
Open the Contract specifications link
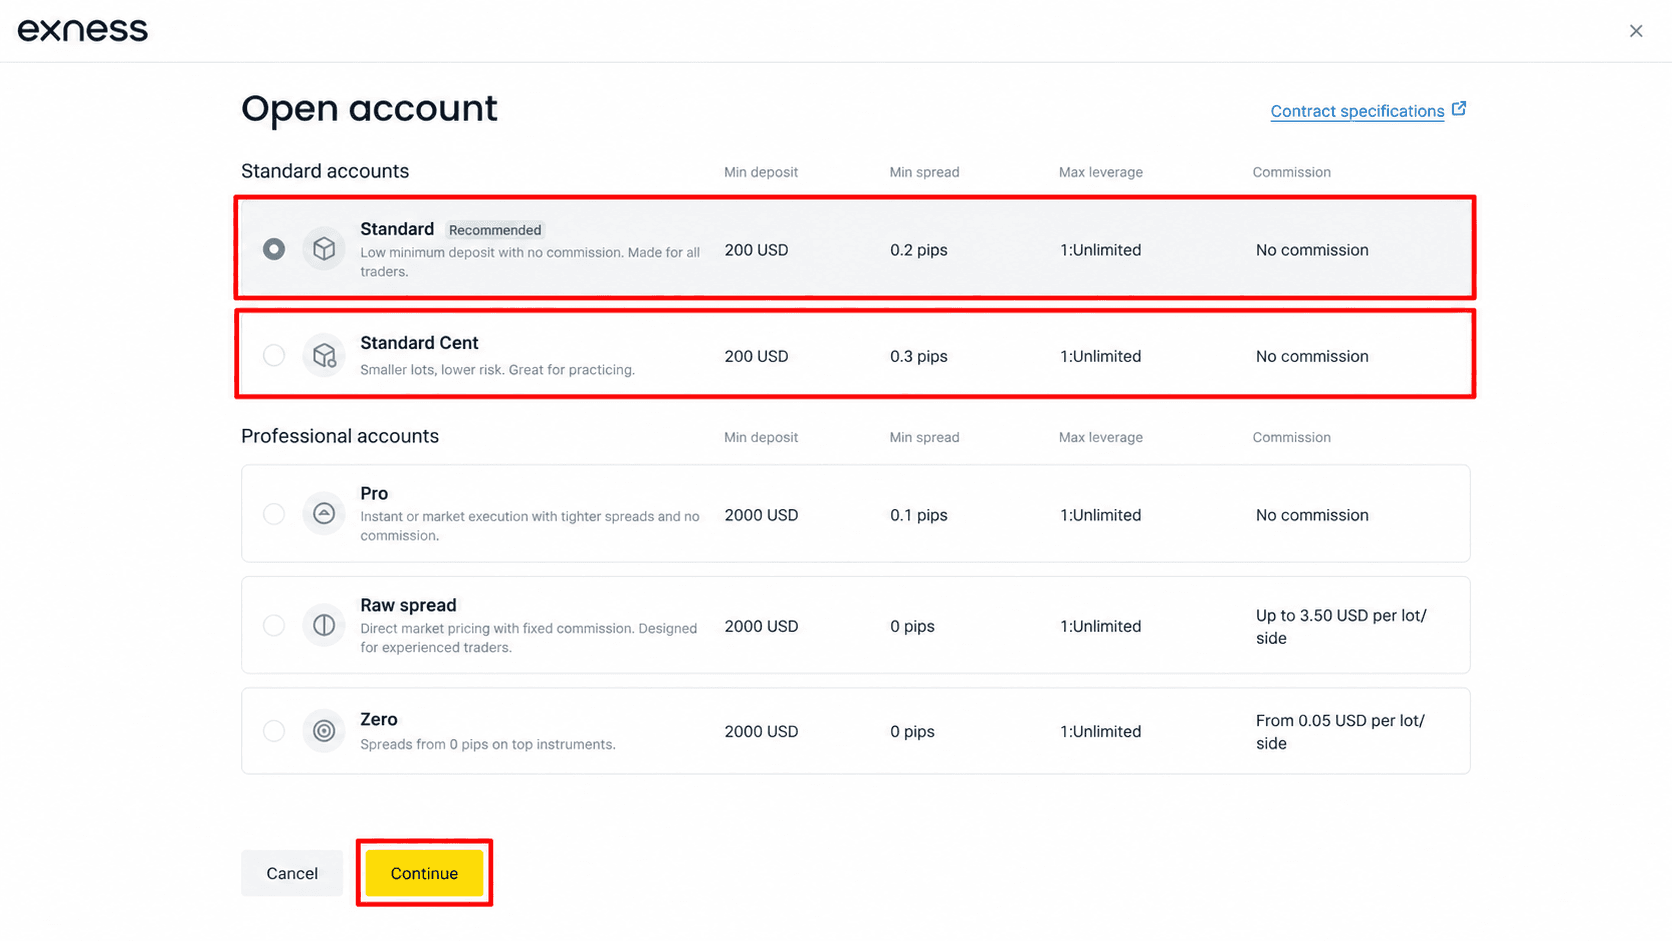tap(1357, 111)
